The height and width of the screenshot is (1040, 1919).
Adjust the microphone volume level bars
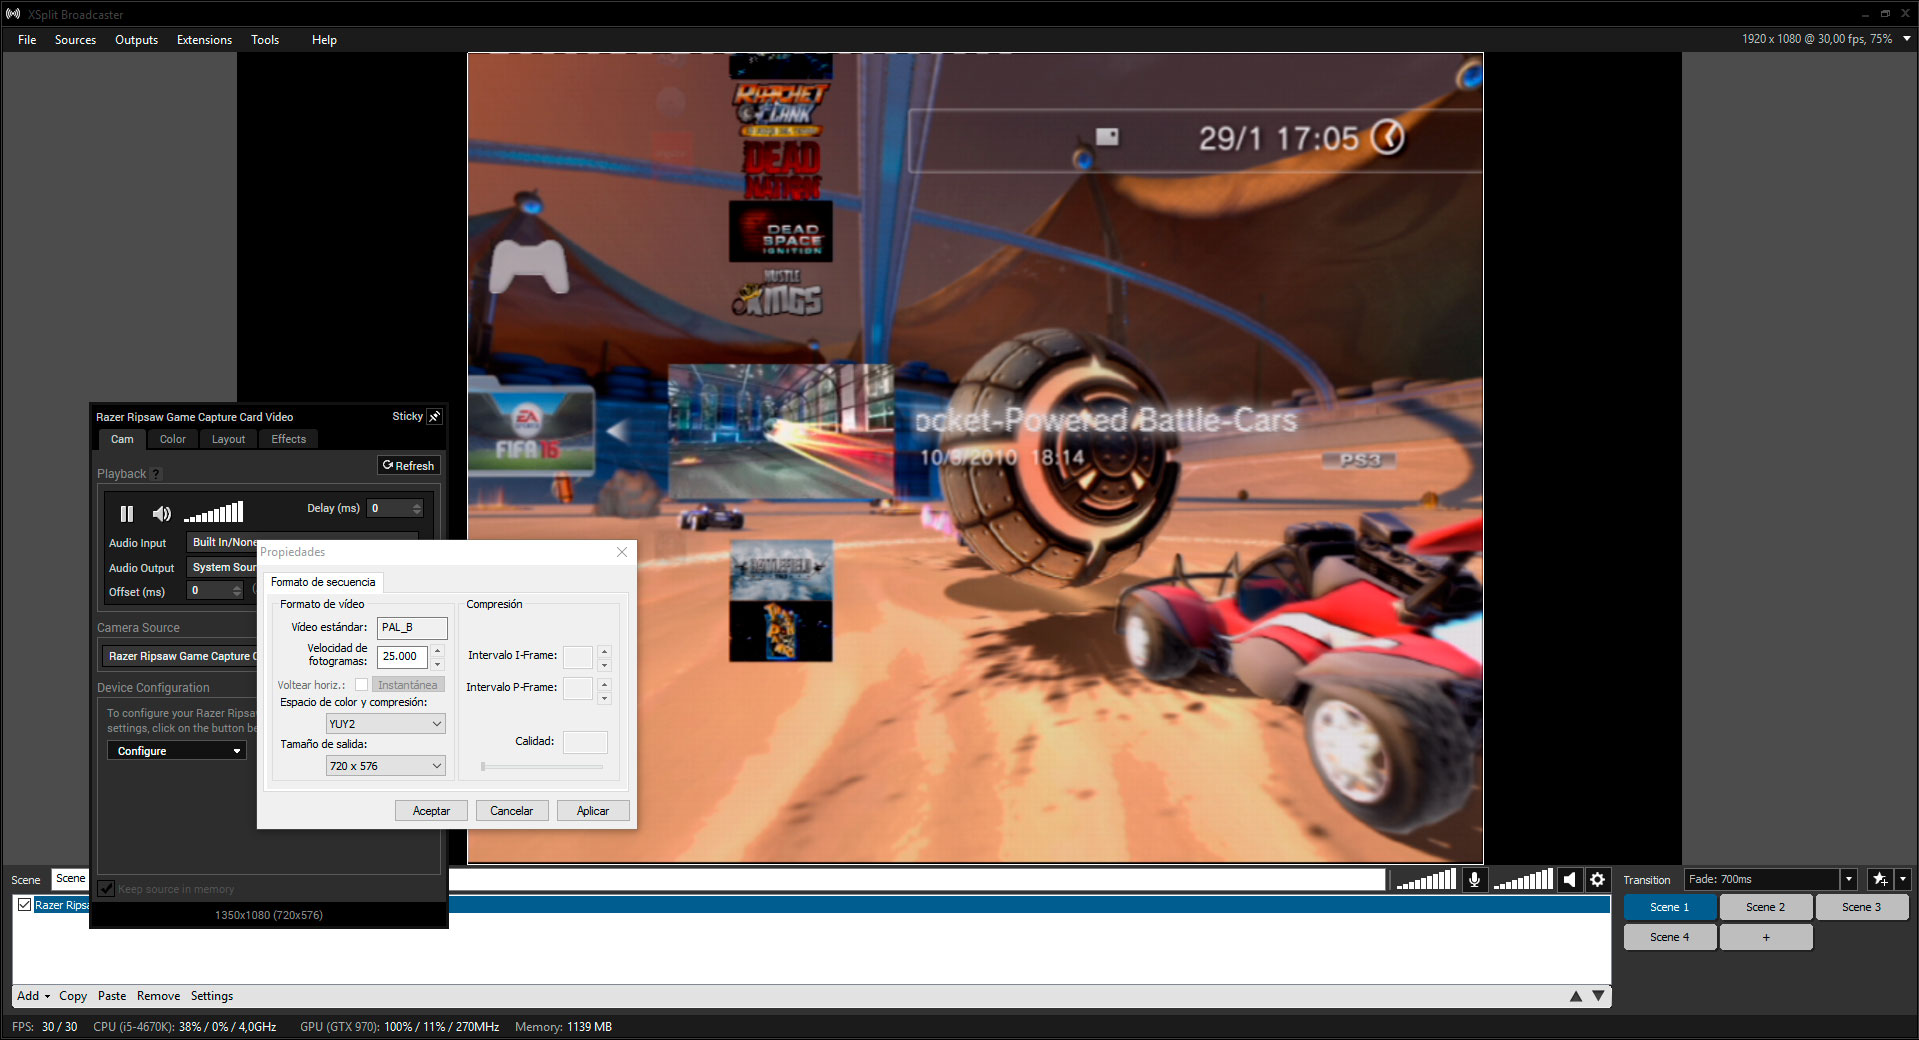(1426, 879)
